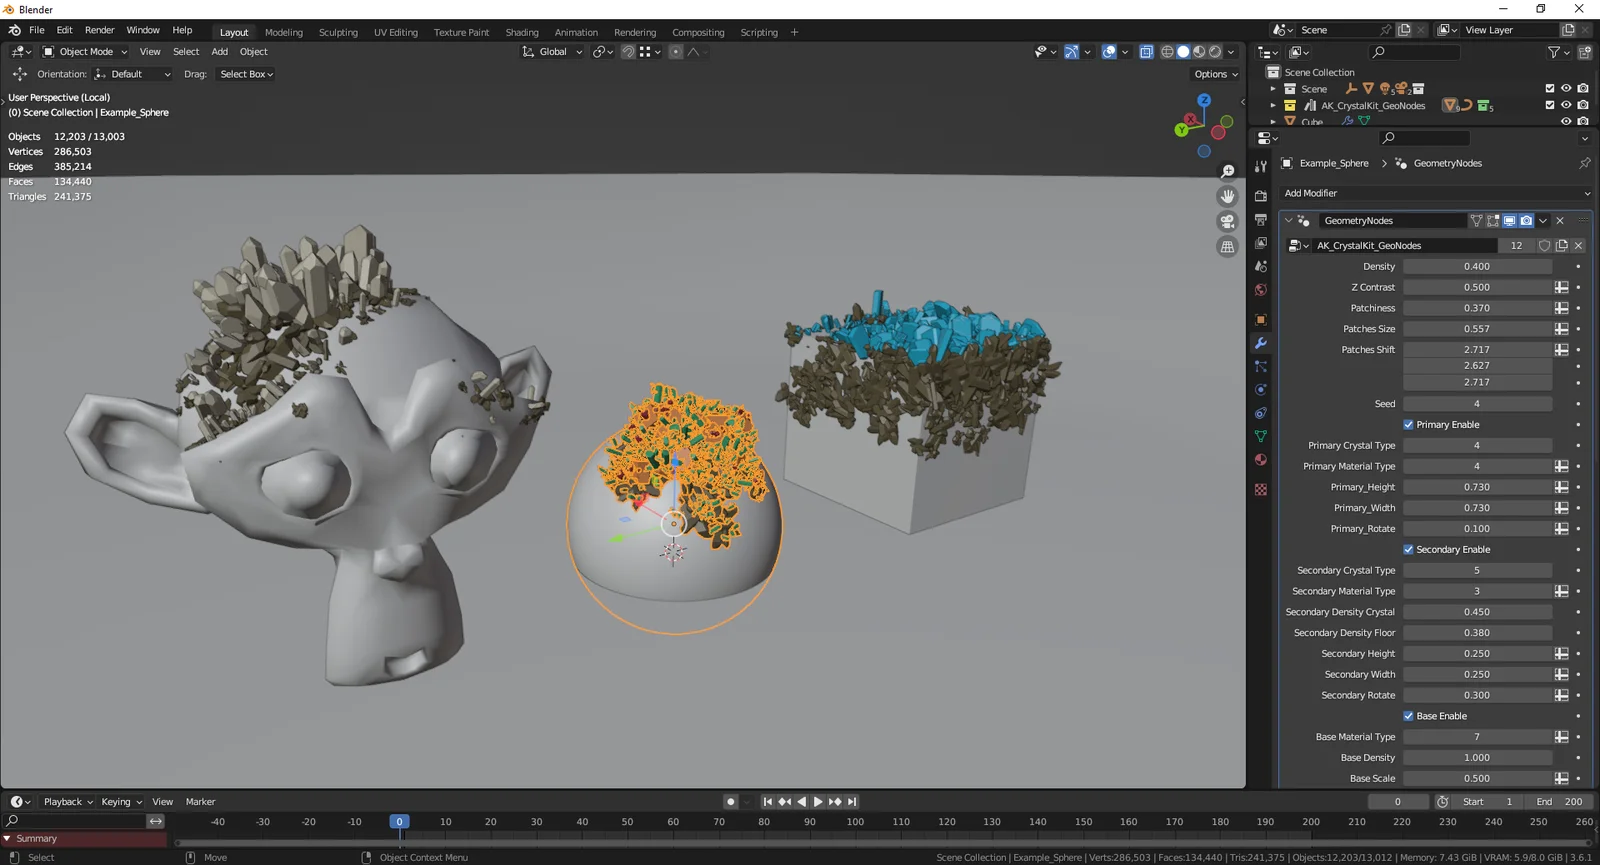Switch to the Modeling workspace tab

[284, 32]
